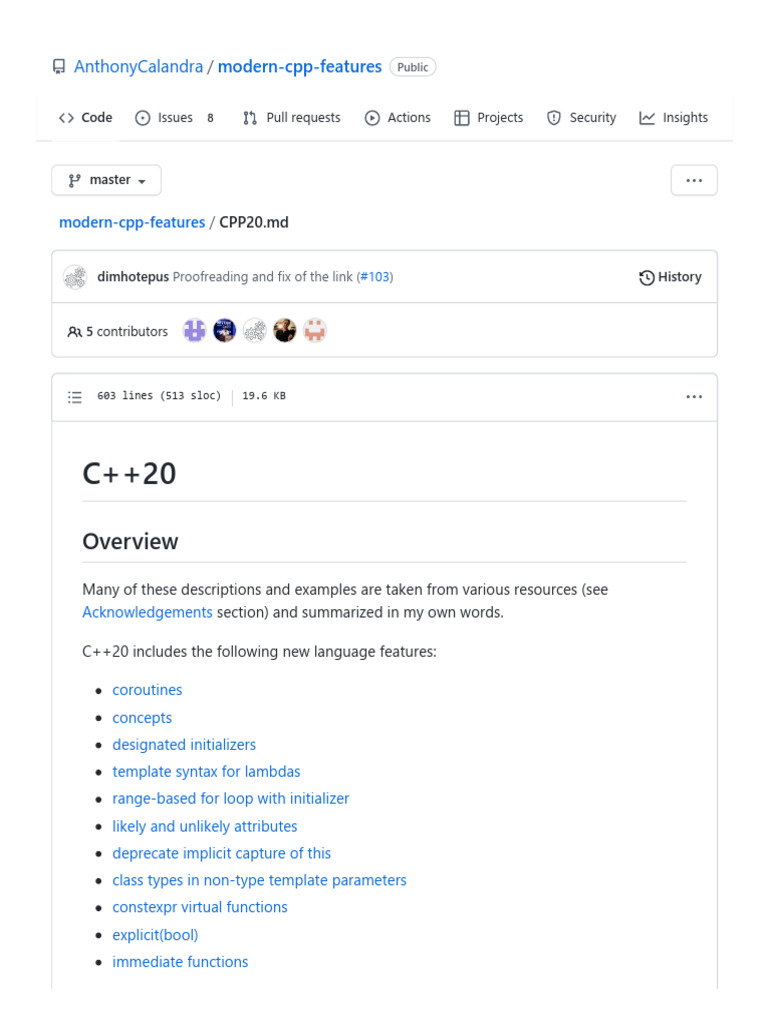Click the repository book icon
The width and height of the screenshot is (768, 1024).
pyautogui.click(x=59, y=67)
